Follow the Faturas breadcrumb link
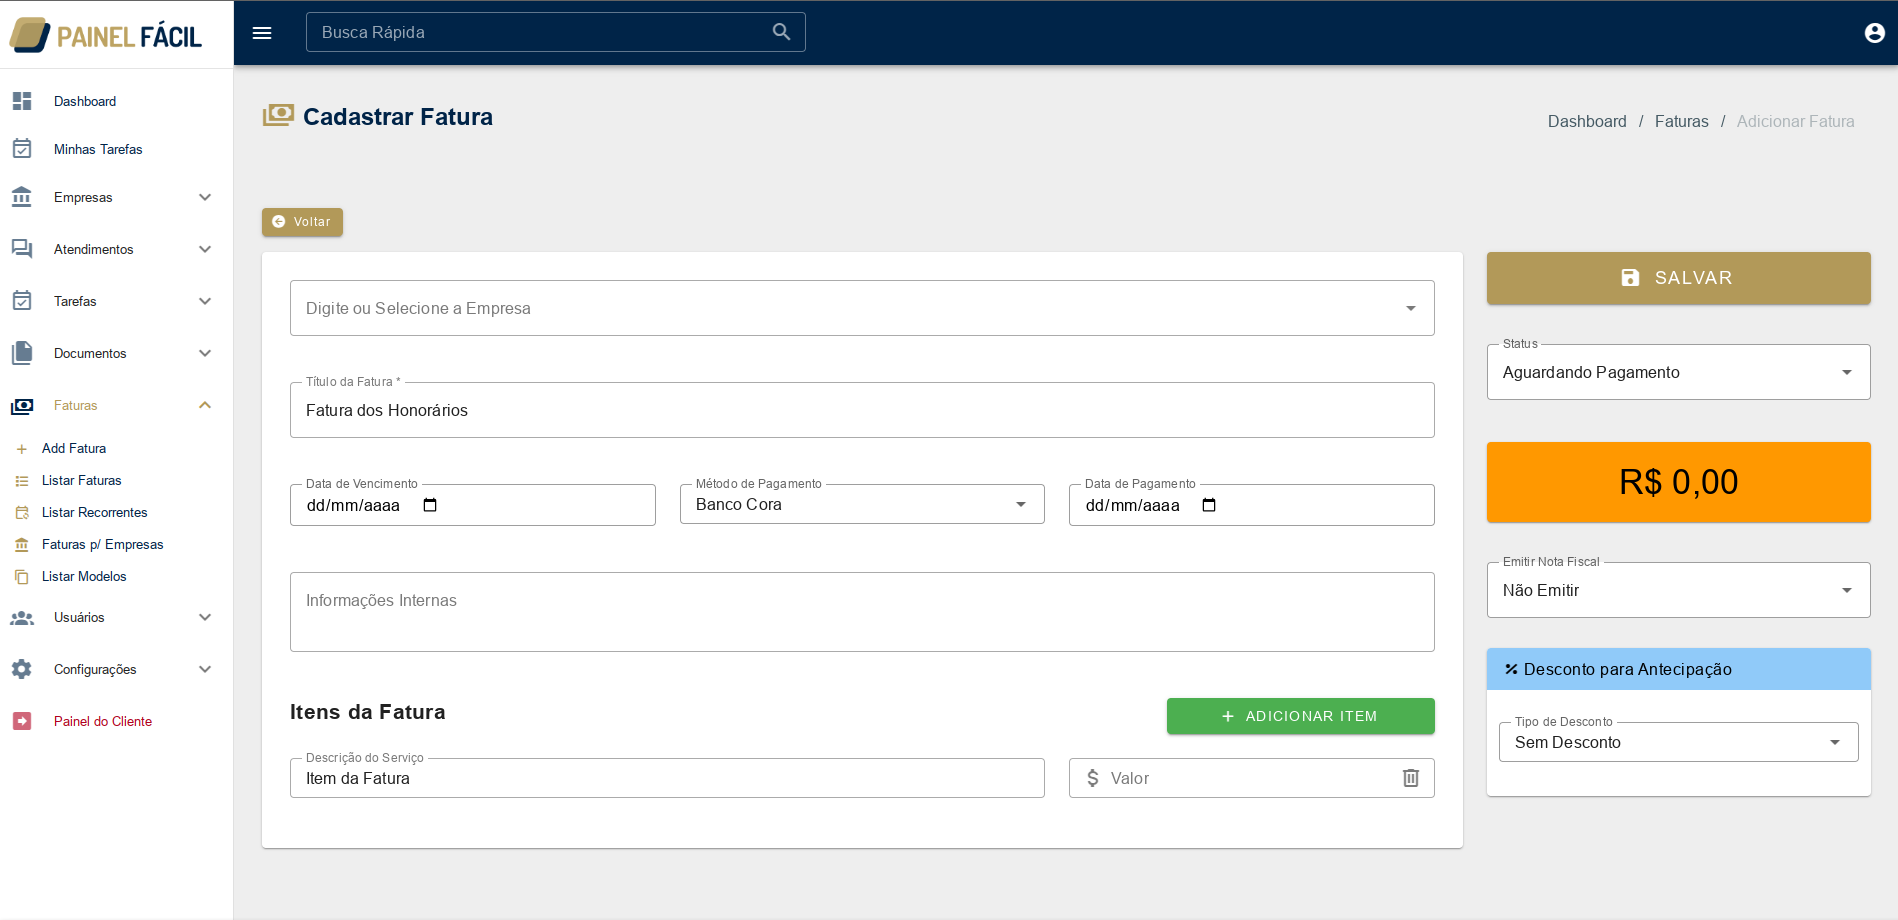 click(1681, 121)
